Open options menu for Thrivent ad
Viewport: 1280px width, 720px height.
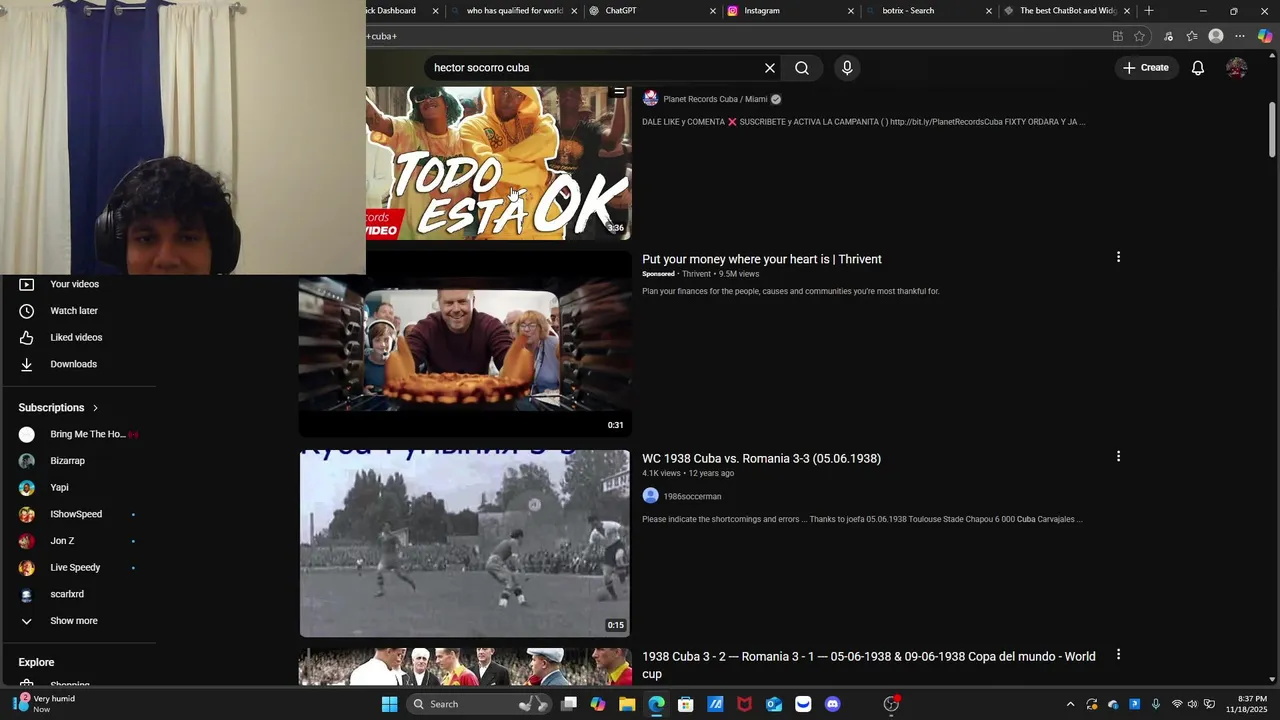pos(1118,257)
